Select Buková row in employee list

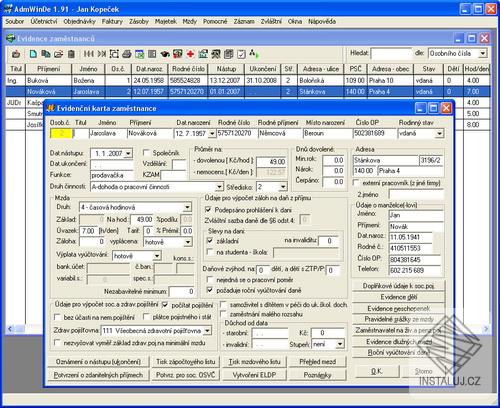[248, 80]
